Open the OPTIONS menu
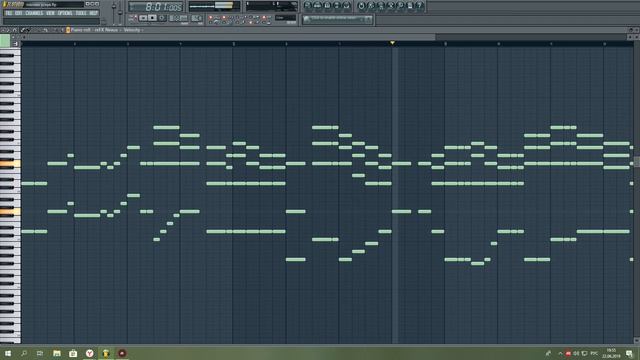The image size is (640, 360). click(x=65, y=13)
